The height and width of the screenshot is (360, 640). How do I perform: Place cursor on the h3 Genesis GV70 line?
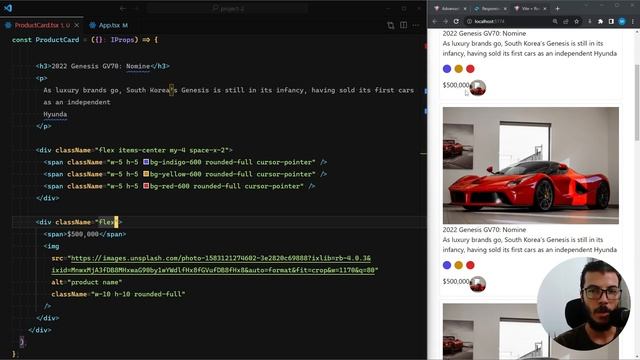102,66
